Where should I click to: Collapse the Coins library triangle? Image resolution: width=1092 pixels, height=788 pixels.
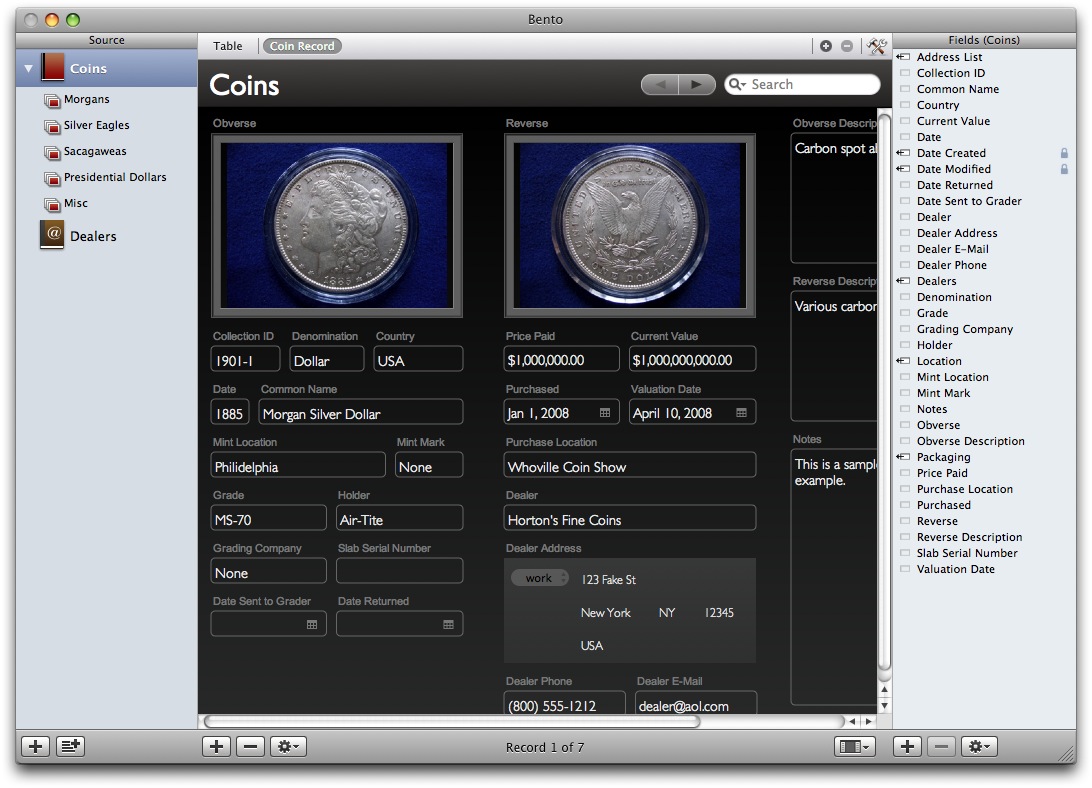click(29, 69)
